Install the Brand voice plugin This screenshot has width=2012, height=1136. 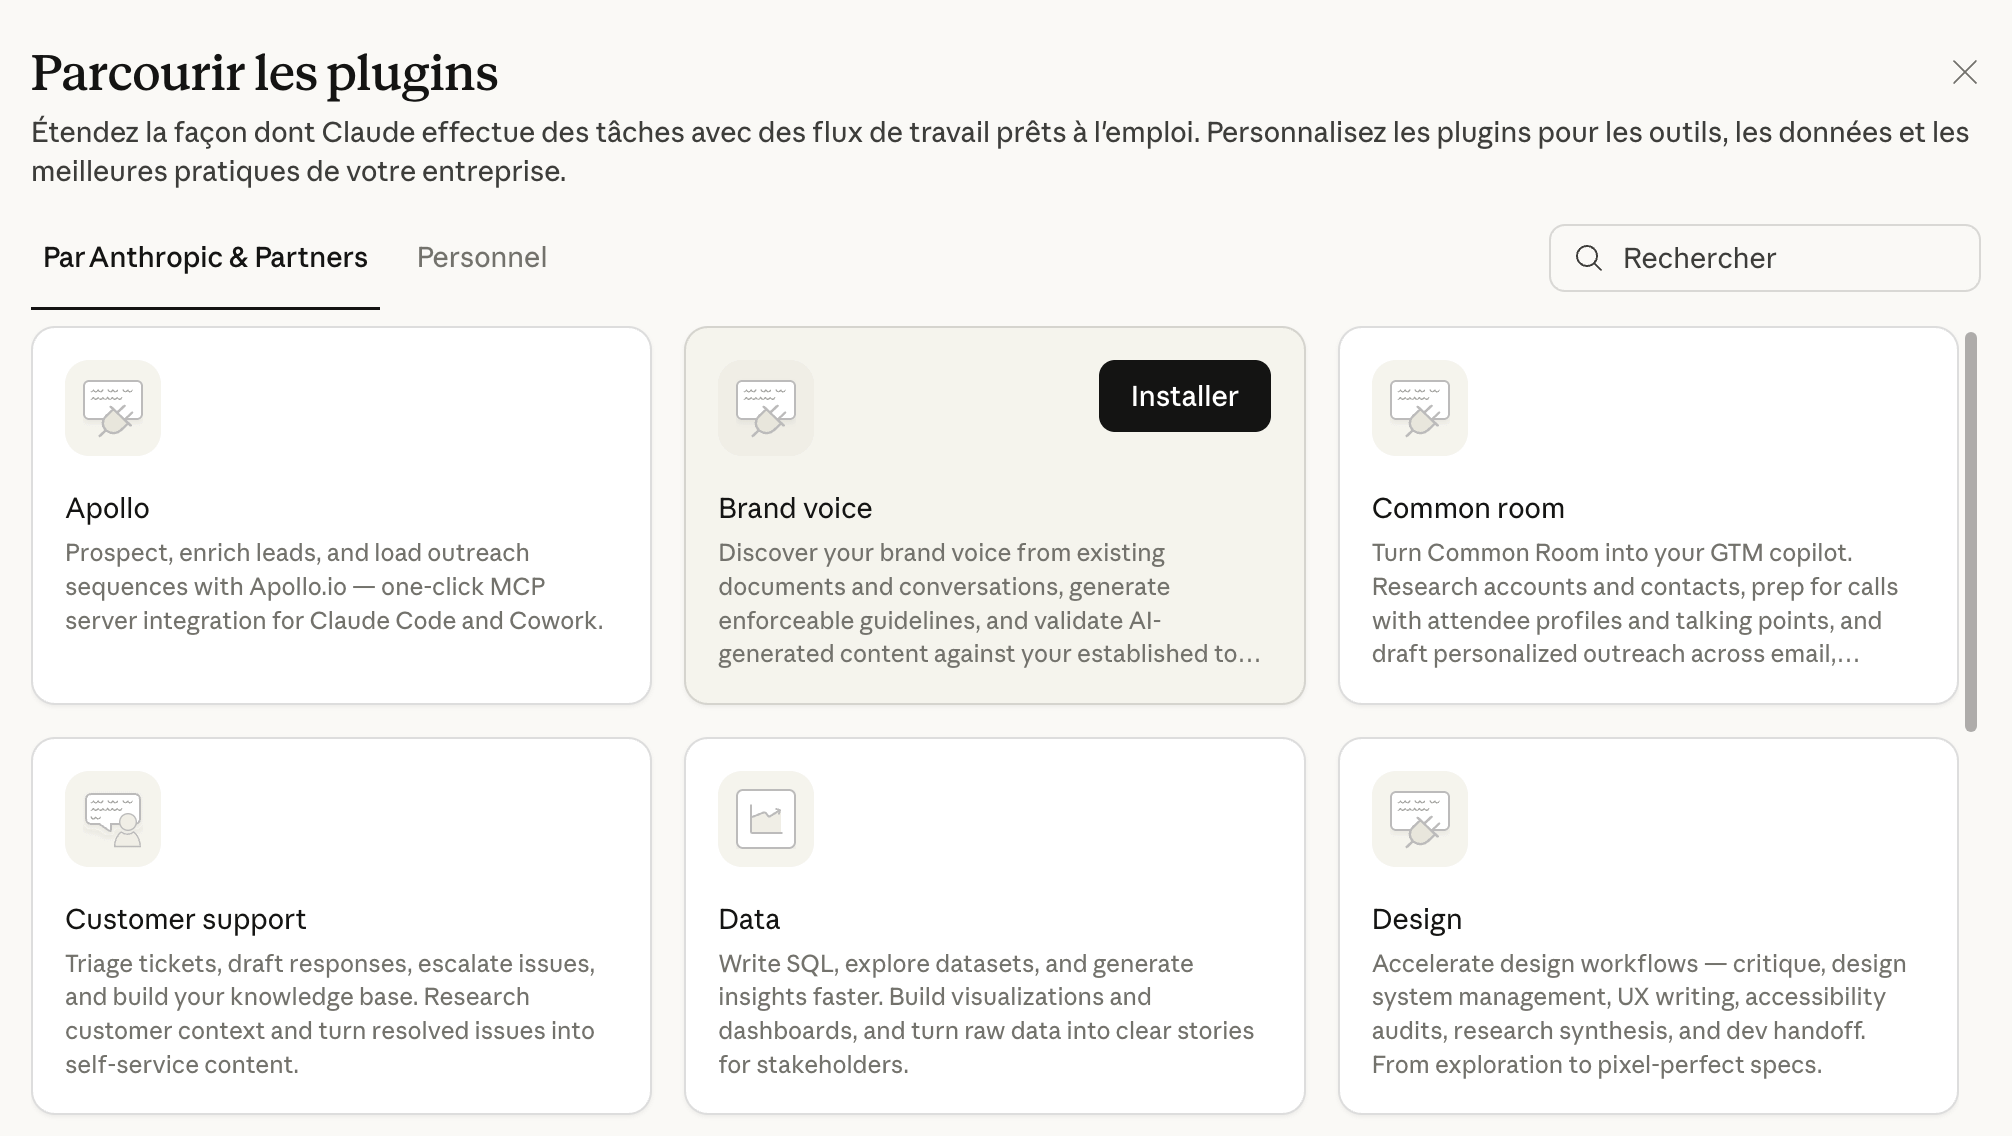1184,396
